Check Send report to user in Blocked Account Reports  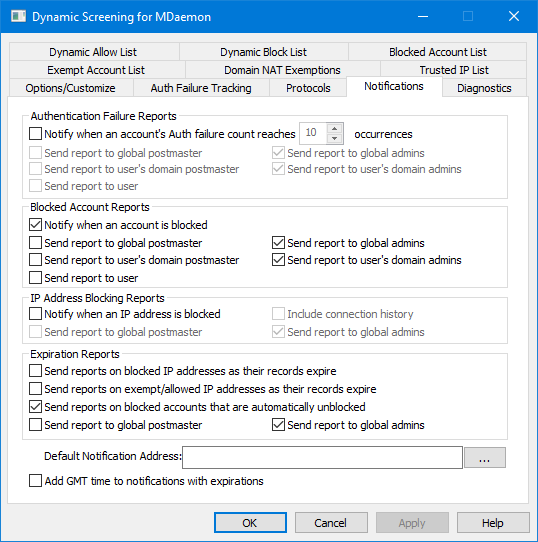pos(35,278)
